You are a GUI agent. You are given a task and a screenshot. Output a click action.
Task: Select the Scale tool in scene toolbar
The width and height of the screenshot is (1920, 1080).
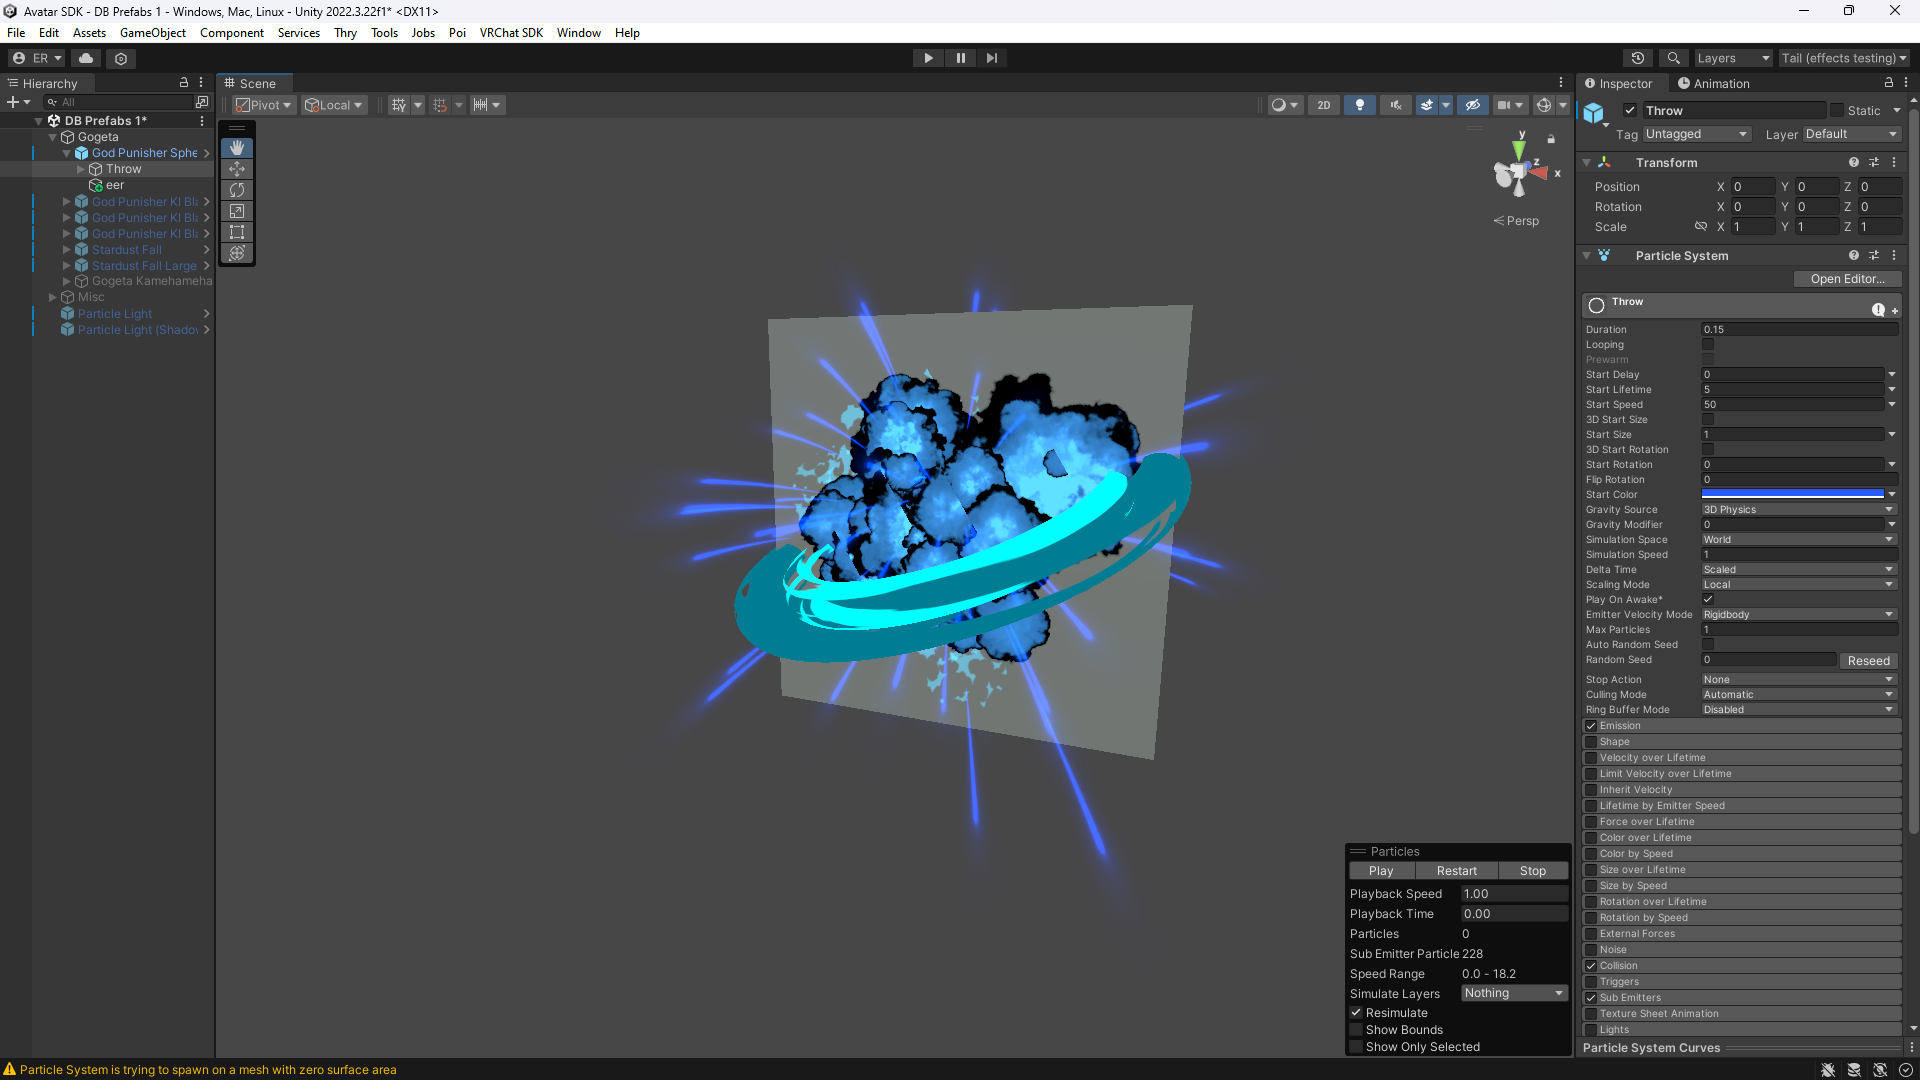pos(237,211)
